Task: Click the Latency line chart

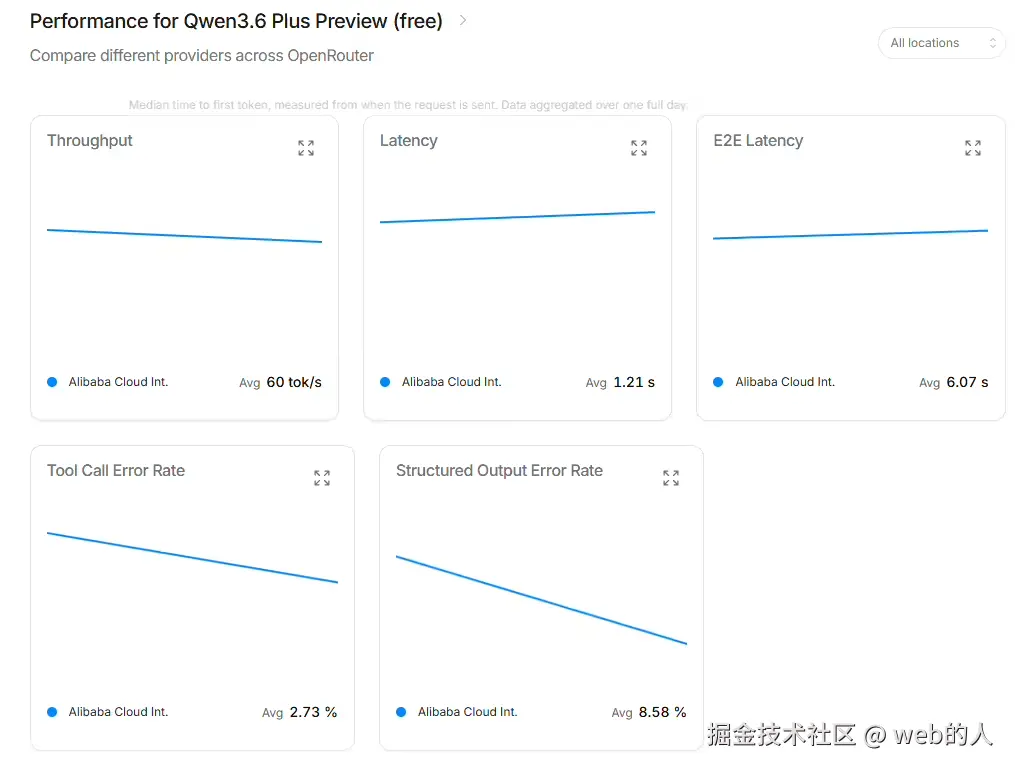Action: [x=517, y=217]
